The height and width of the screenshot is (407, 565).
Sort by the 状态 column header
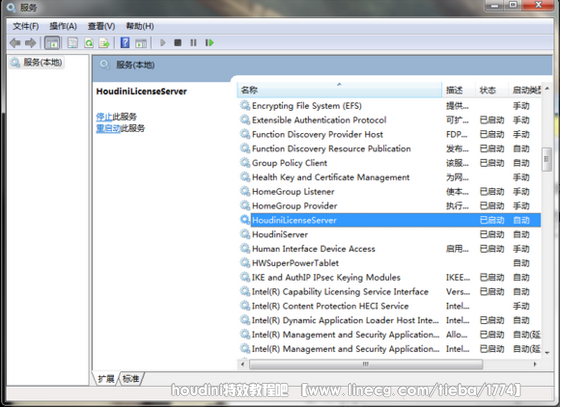point(491,90)
